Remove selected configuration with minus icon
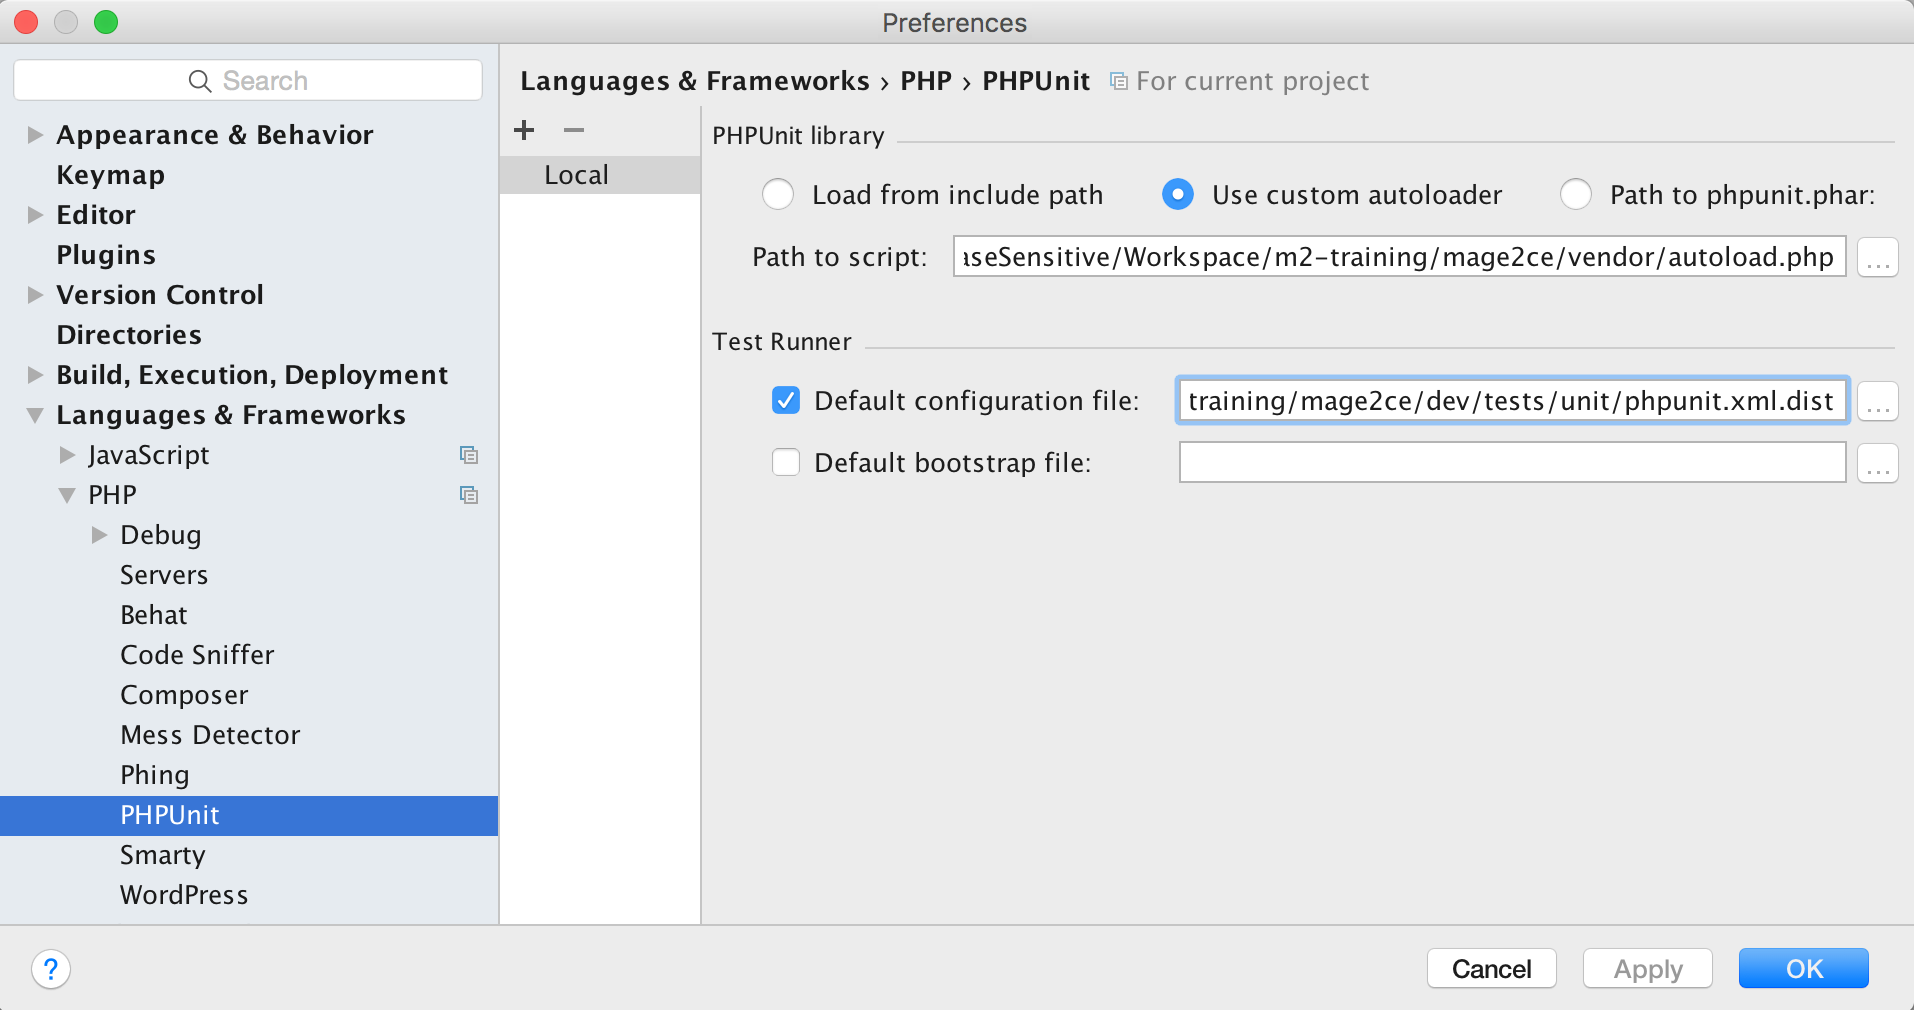 (x=573, y=130)
